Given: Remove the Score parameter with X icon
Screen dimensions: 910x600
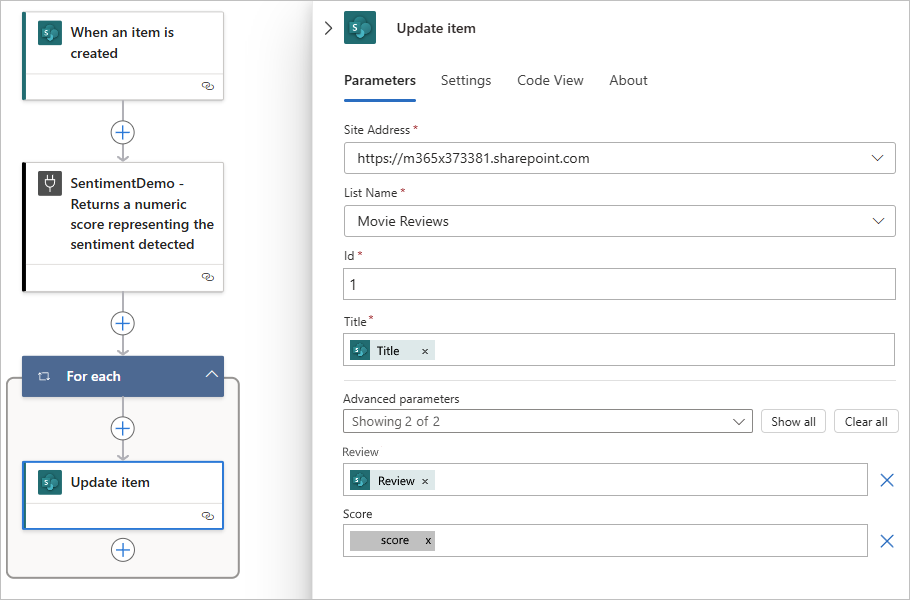Looking at the screenshot, I should (x=886, y=541).
